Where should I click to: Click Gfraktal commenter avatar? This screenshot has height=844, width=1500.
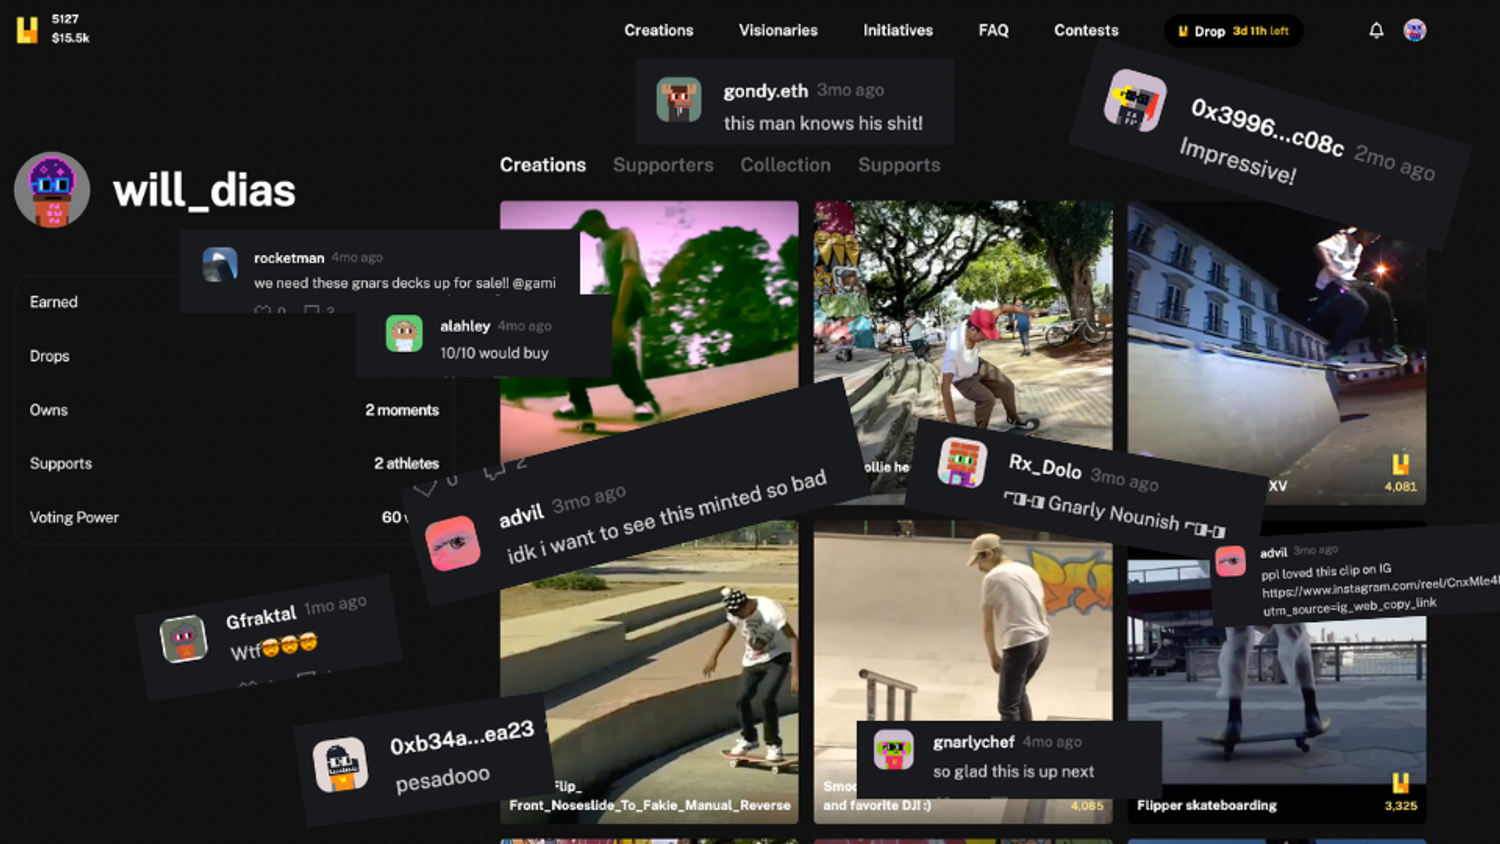[x=184, y=639]
